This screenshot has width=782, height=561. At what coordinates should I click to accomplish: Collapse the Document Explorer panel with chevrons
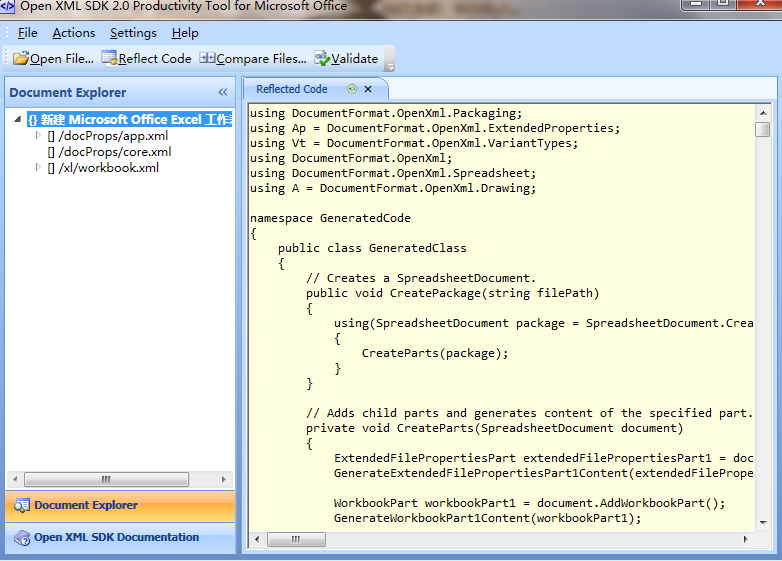click(x=223, y=93)
